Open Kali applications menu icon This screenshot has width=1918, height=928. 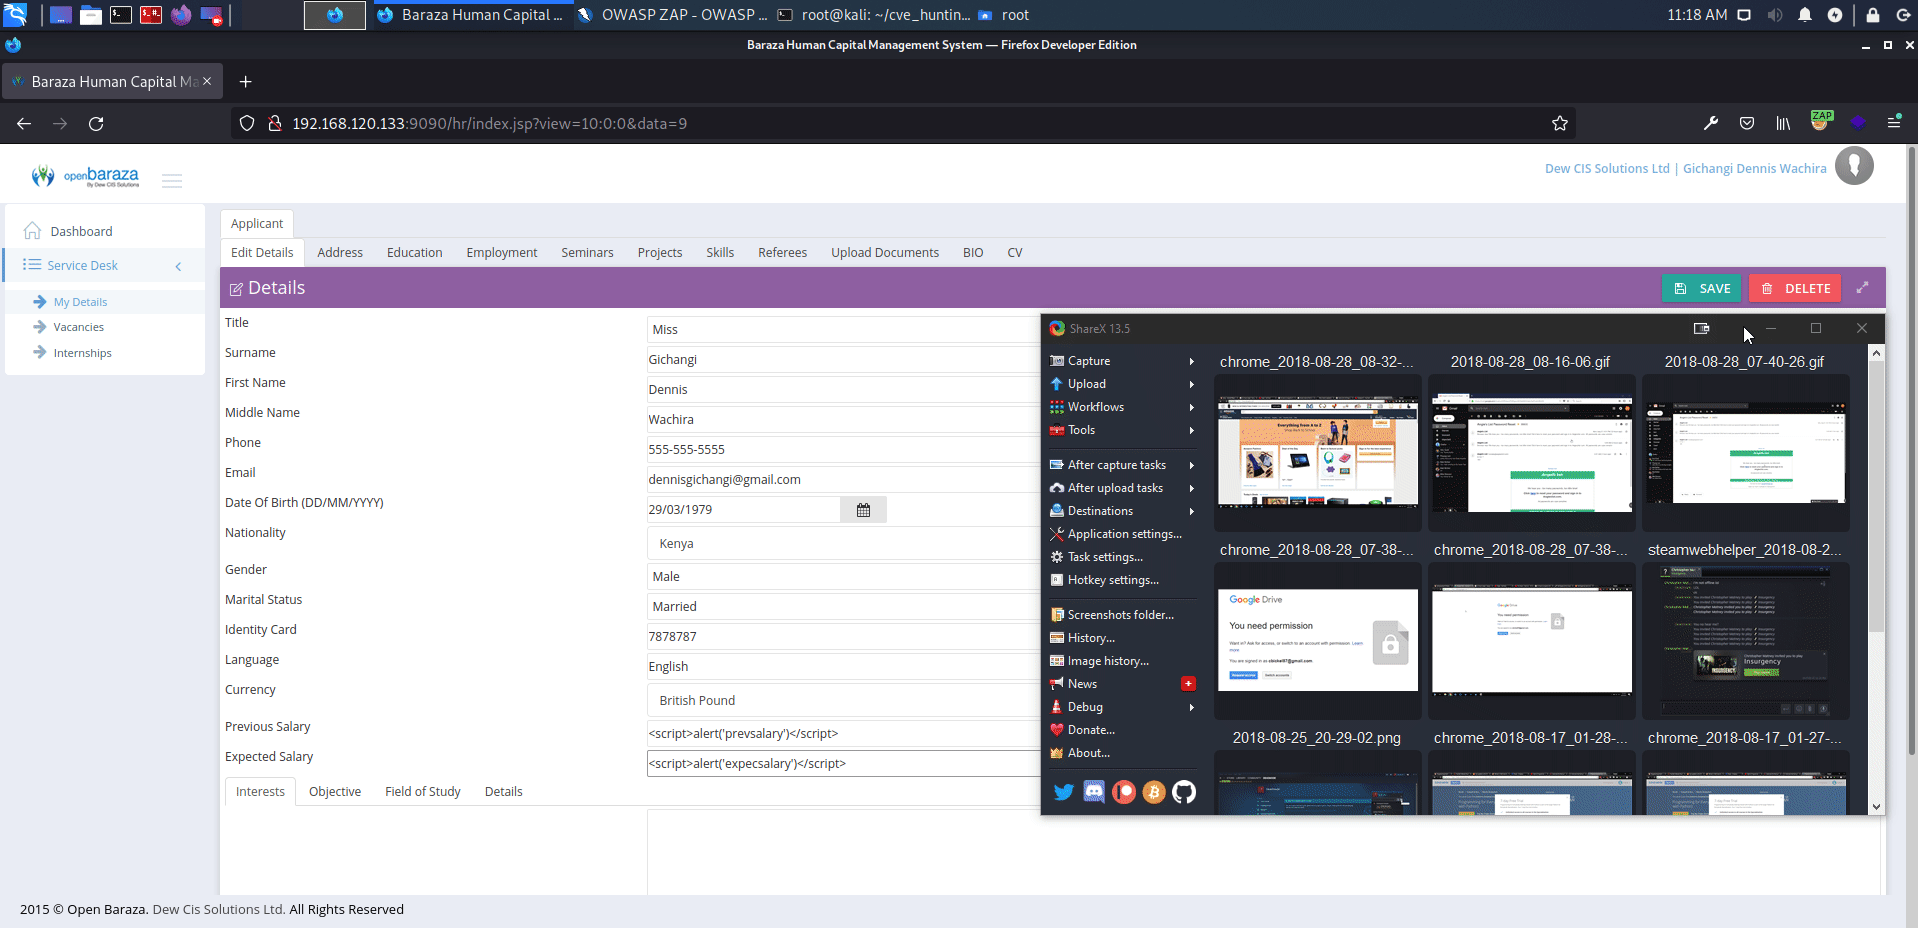click(x=15, y=15)
